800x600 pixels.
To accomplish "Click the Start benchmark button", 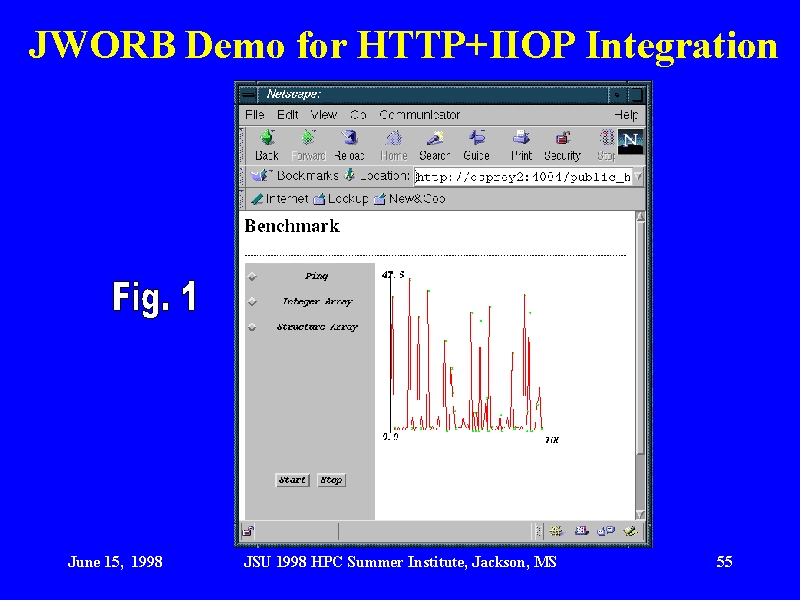I will tap(292, 480).
